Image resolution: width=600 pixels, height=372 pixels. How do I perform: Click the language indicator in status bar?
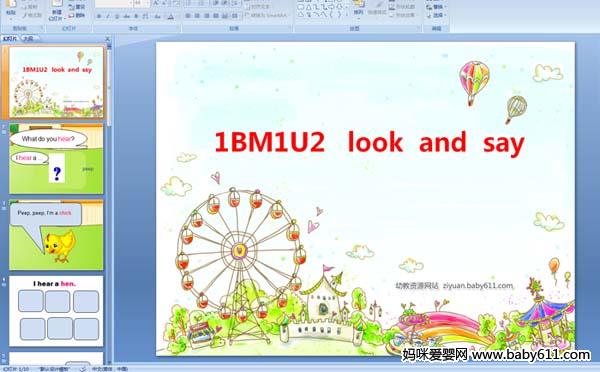pyautogui.click(x=110, y=369)
